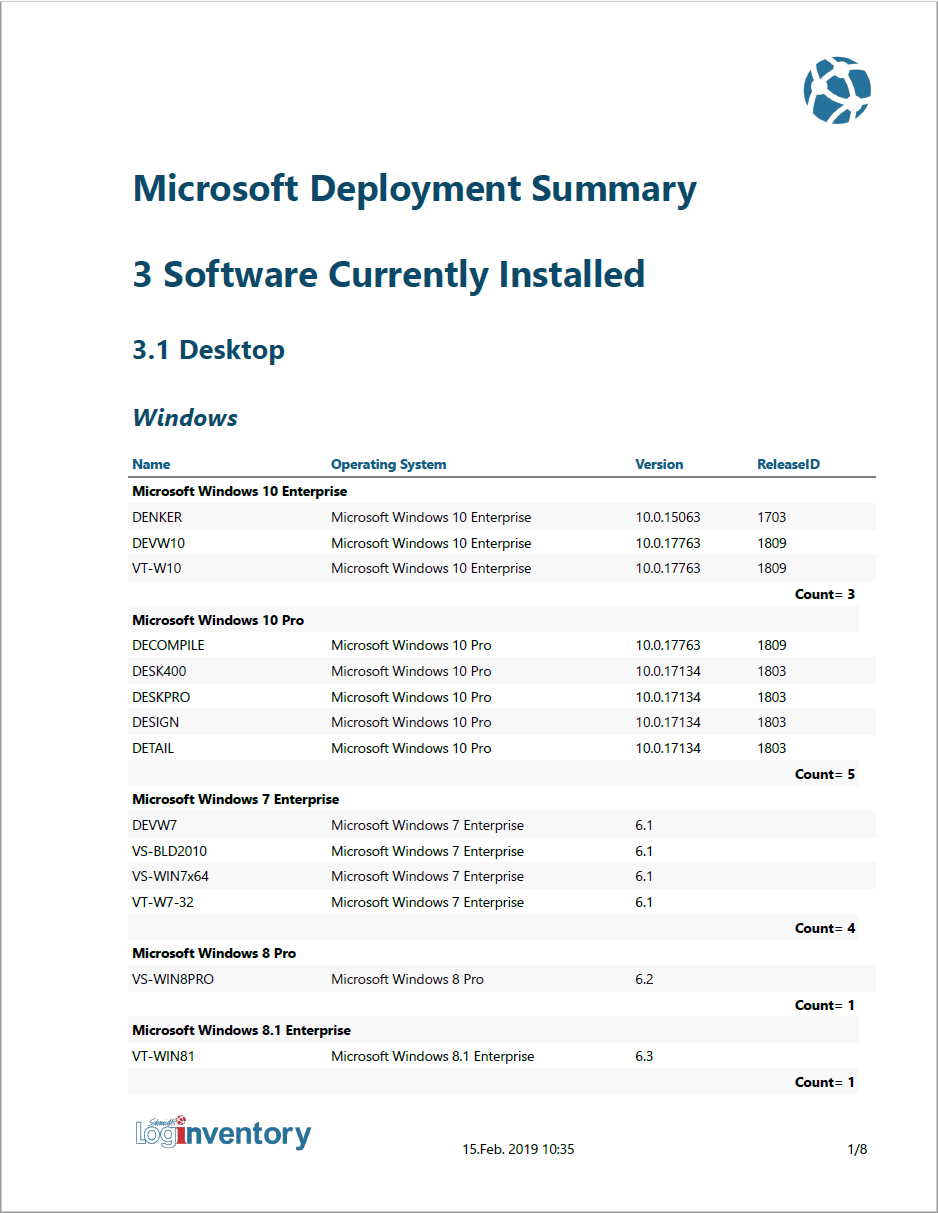Click the computer name "DEVW7"
Image resolution: width=938 pixels, height=1213 pixels.
point(154,825)
